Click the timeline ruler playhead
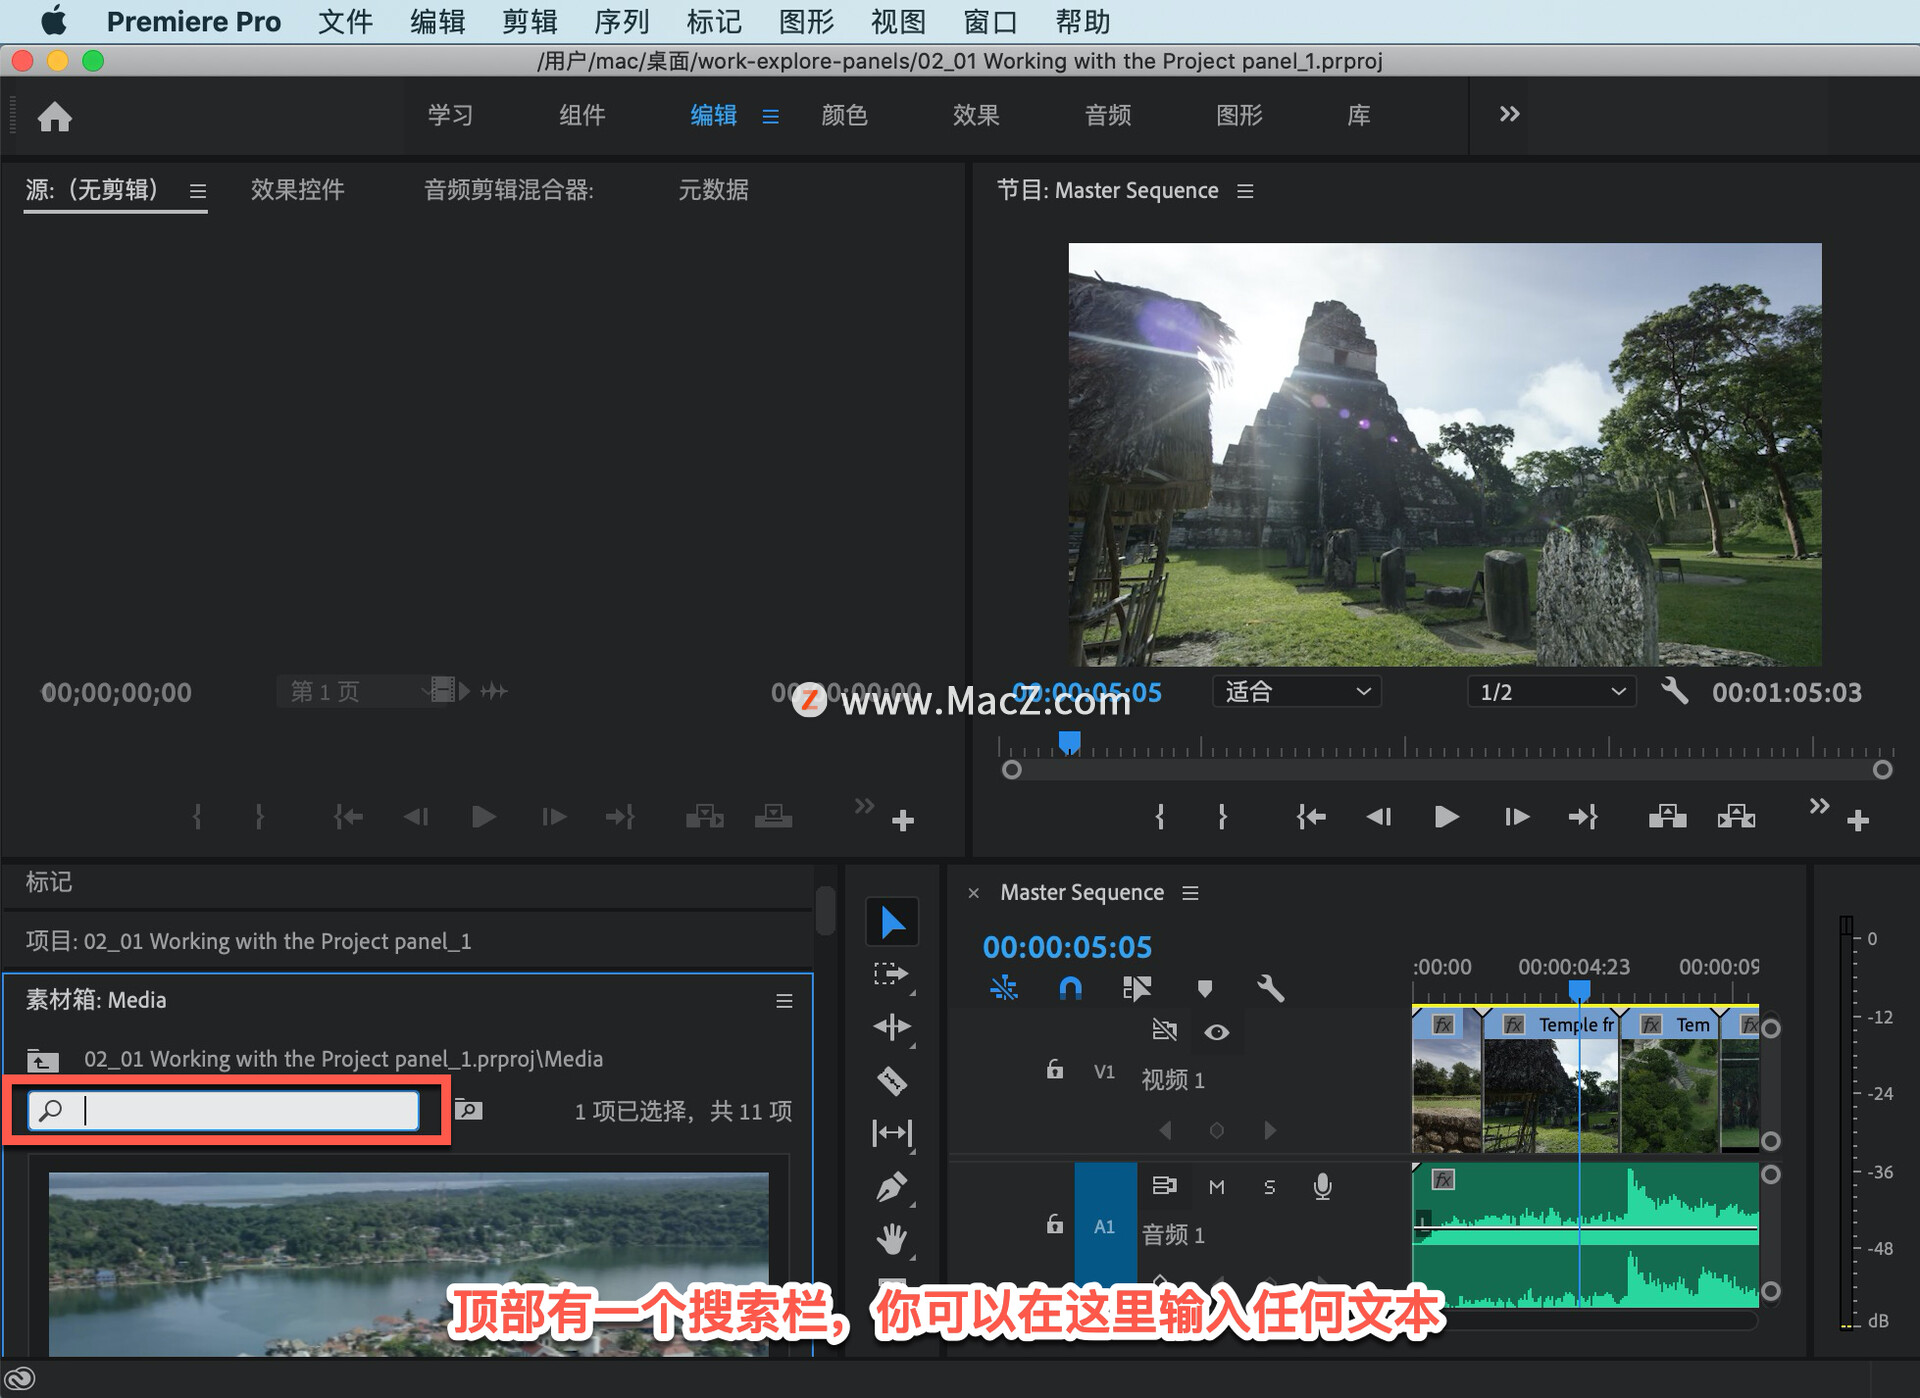1920x1398 pixels. pos(1579,990)
